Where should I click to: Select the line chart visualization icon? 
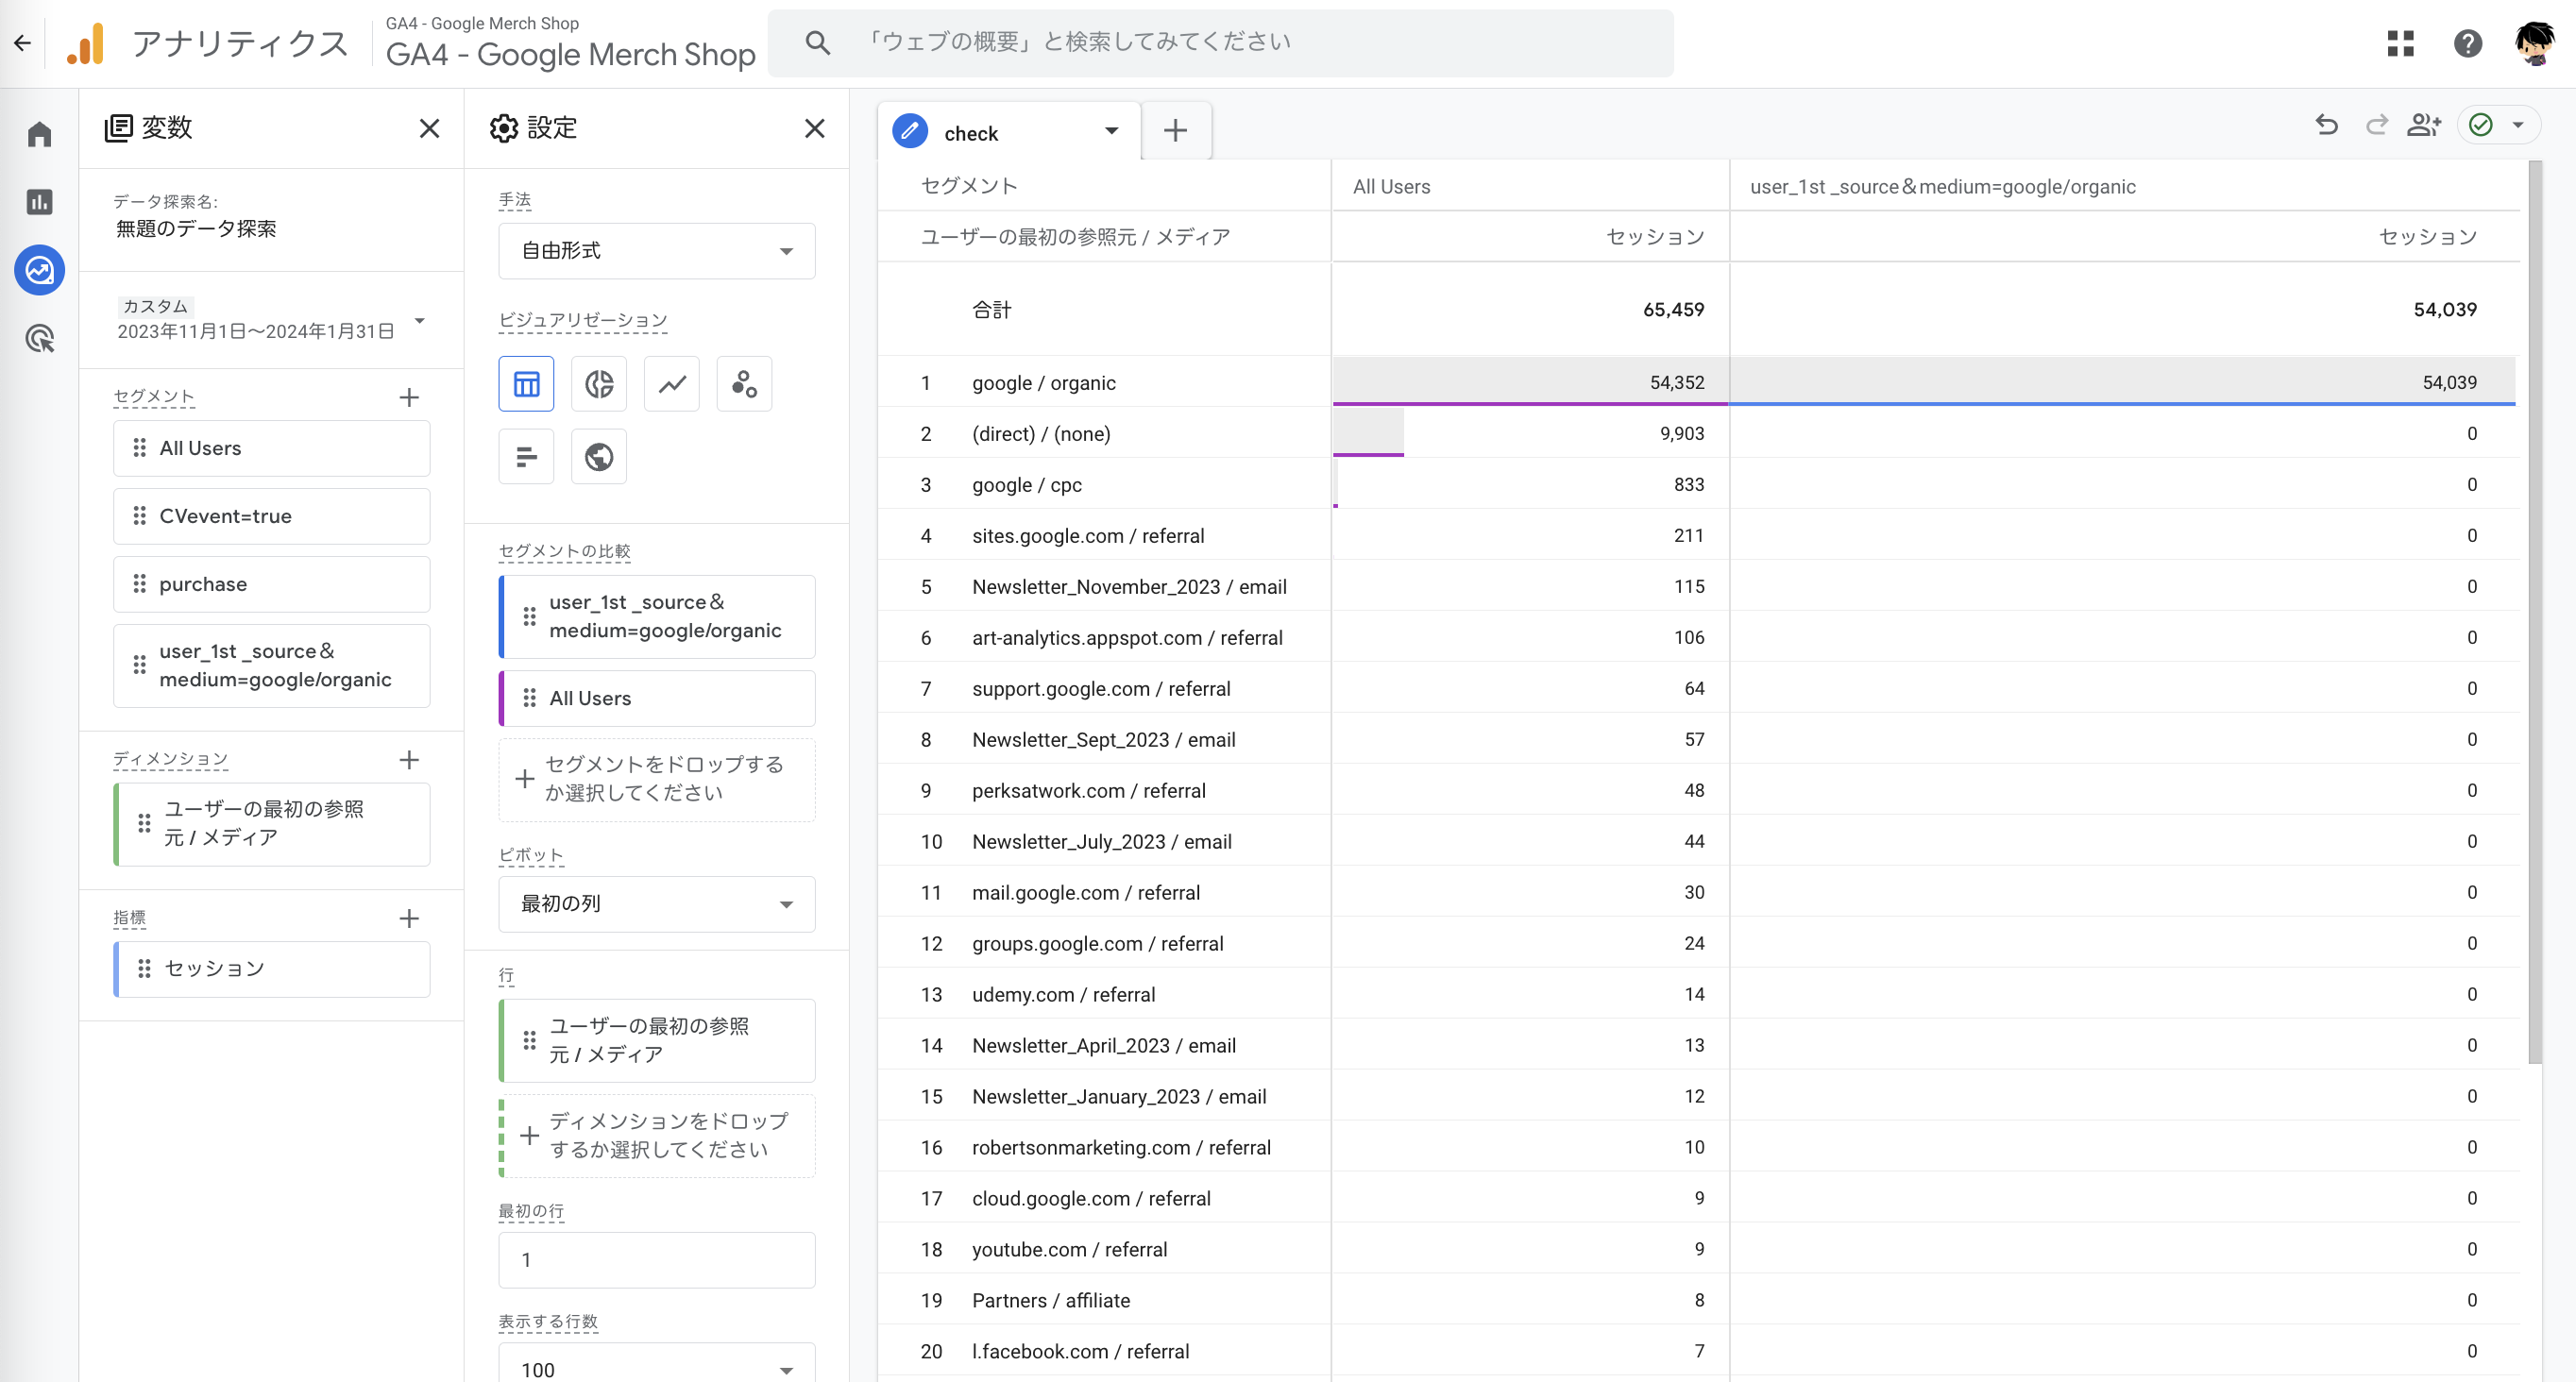[672, 384]
